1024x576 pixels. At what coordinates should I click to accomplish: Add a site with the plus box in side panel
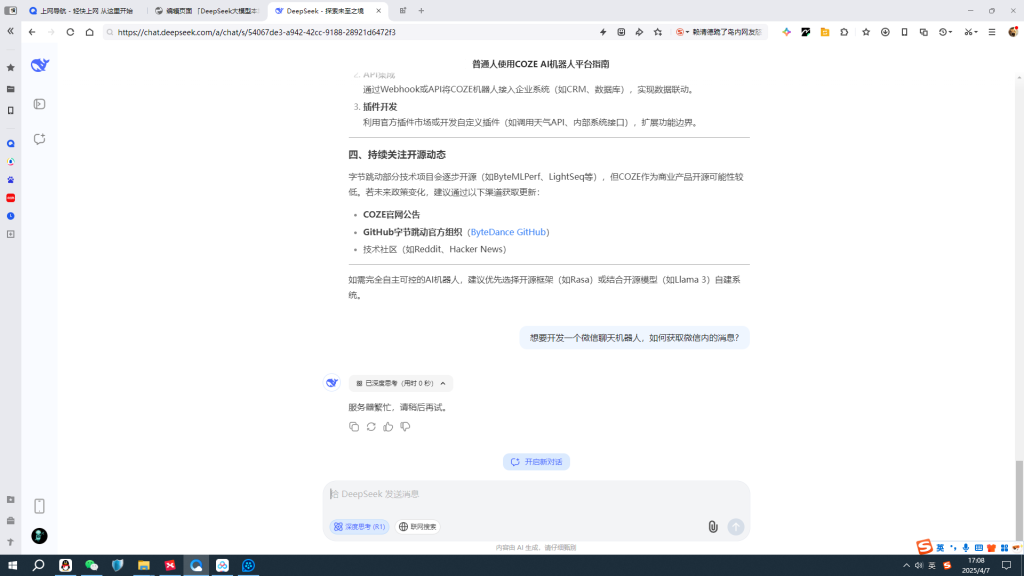point(10,234)
